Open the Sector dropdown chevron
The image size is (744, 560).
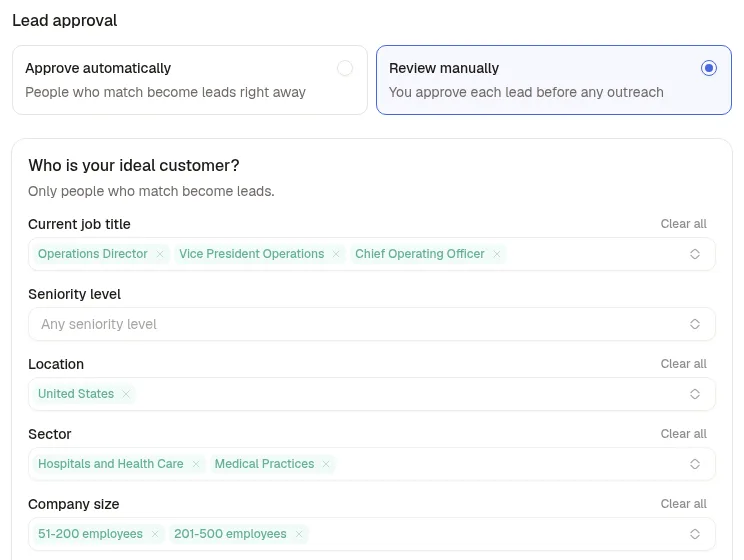tap(695, 464)
